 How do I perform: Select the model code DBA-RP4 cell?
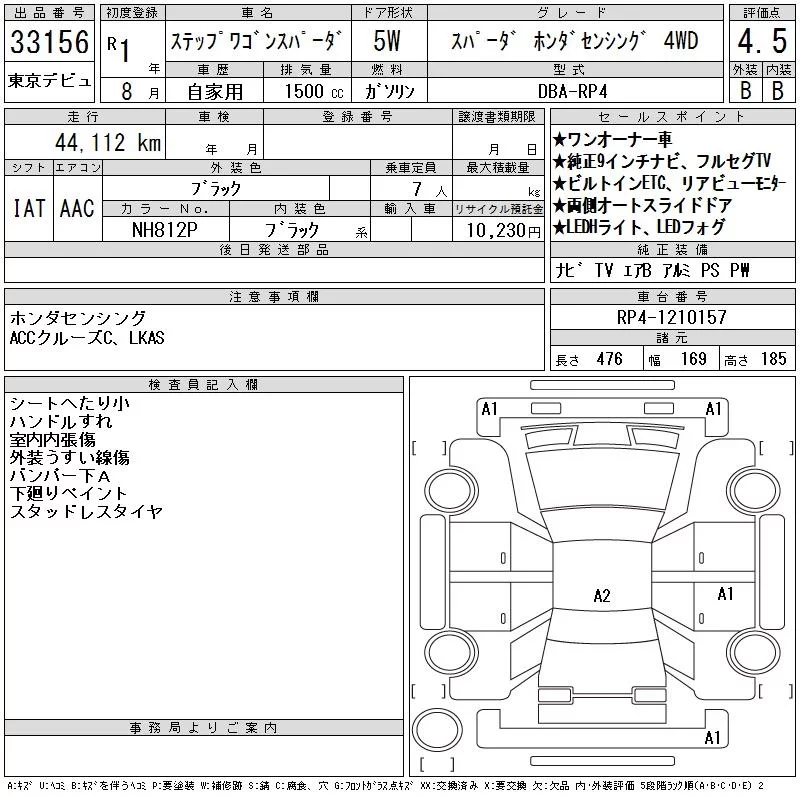tap(575, 90)
